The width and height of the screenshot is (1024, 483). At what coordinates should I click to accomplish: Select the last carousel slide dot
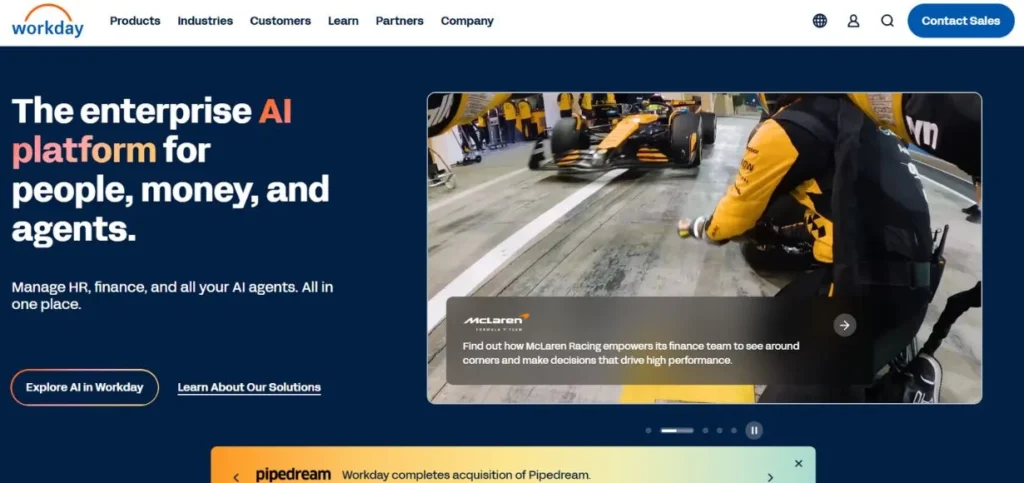pos(734,430)
